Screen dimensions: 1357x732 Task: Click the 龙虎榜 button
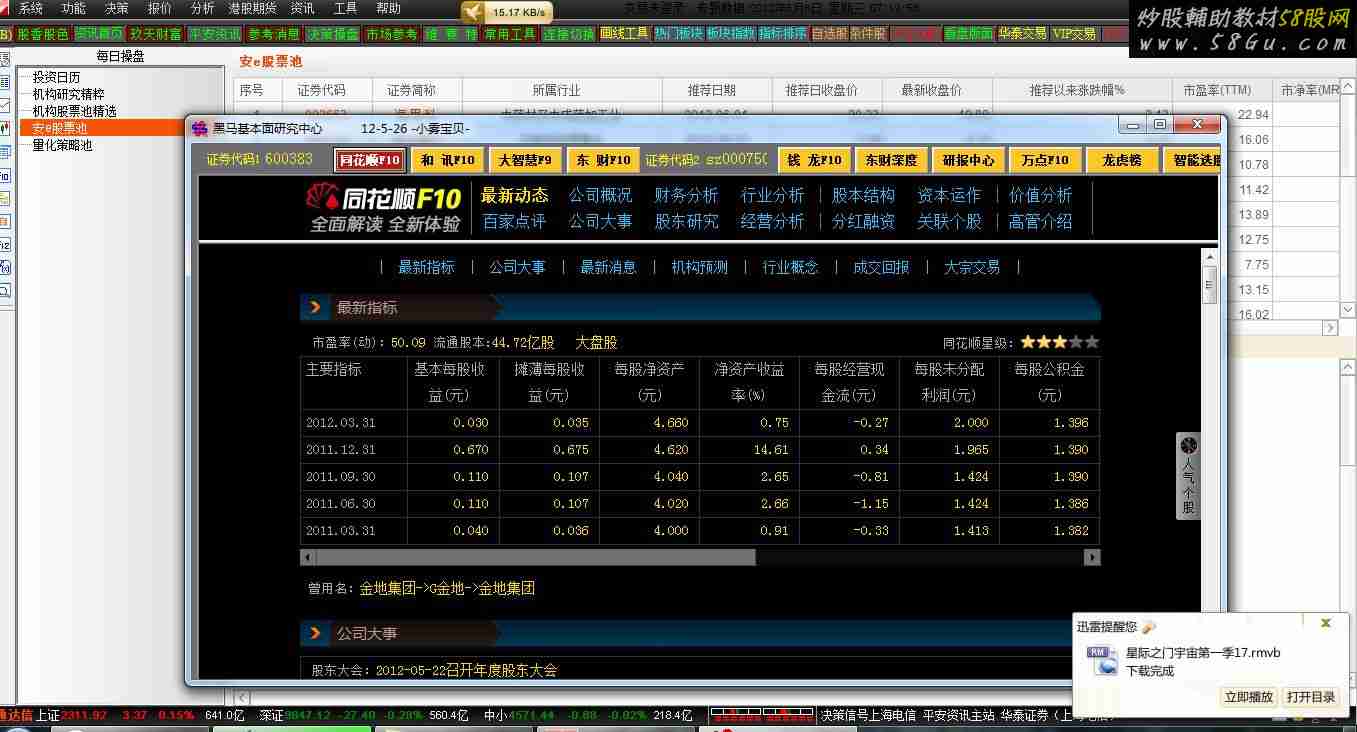[x=1123, y=160]
